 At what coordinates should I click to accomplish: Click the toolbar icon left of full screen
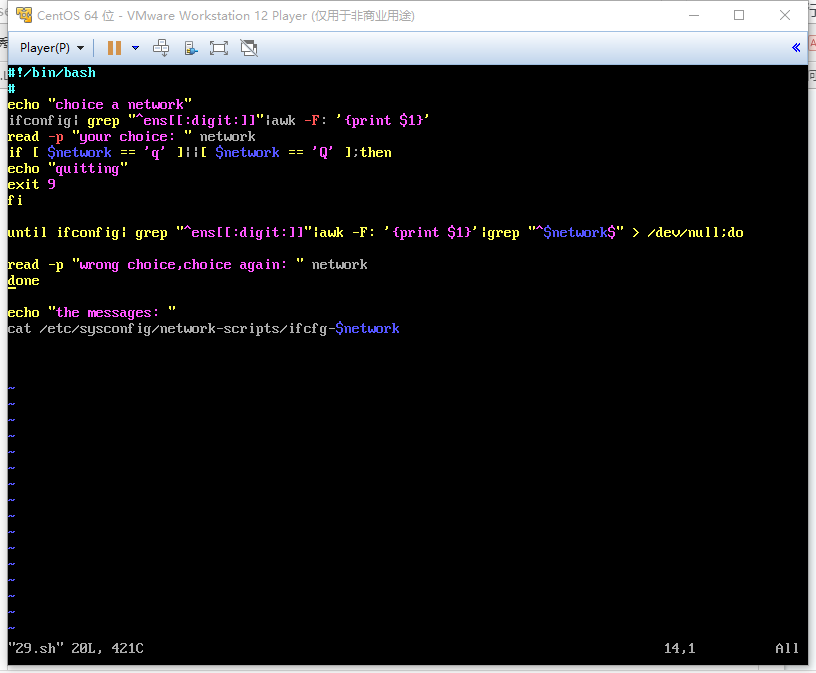[x=191, y=48]
